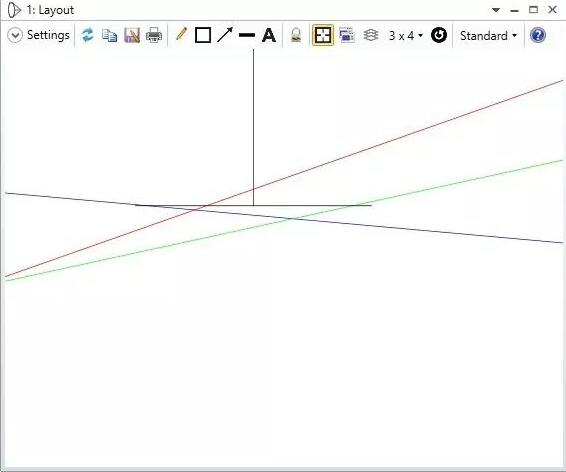Viewport: 566px width, 472px height.
Task: Open the 3 x 4 grid dropdown
Action: (x=405, y=35)
